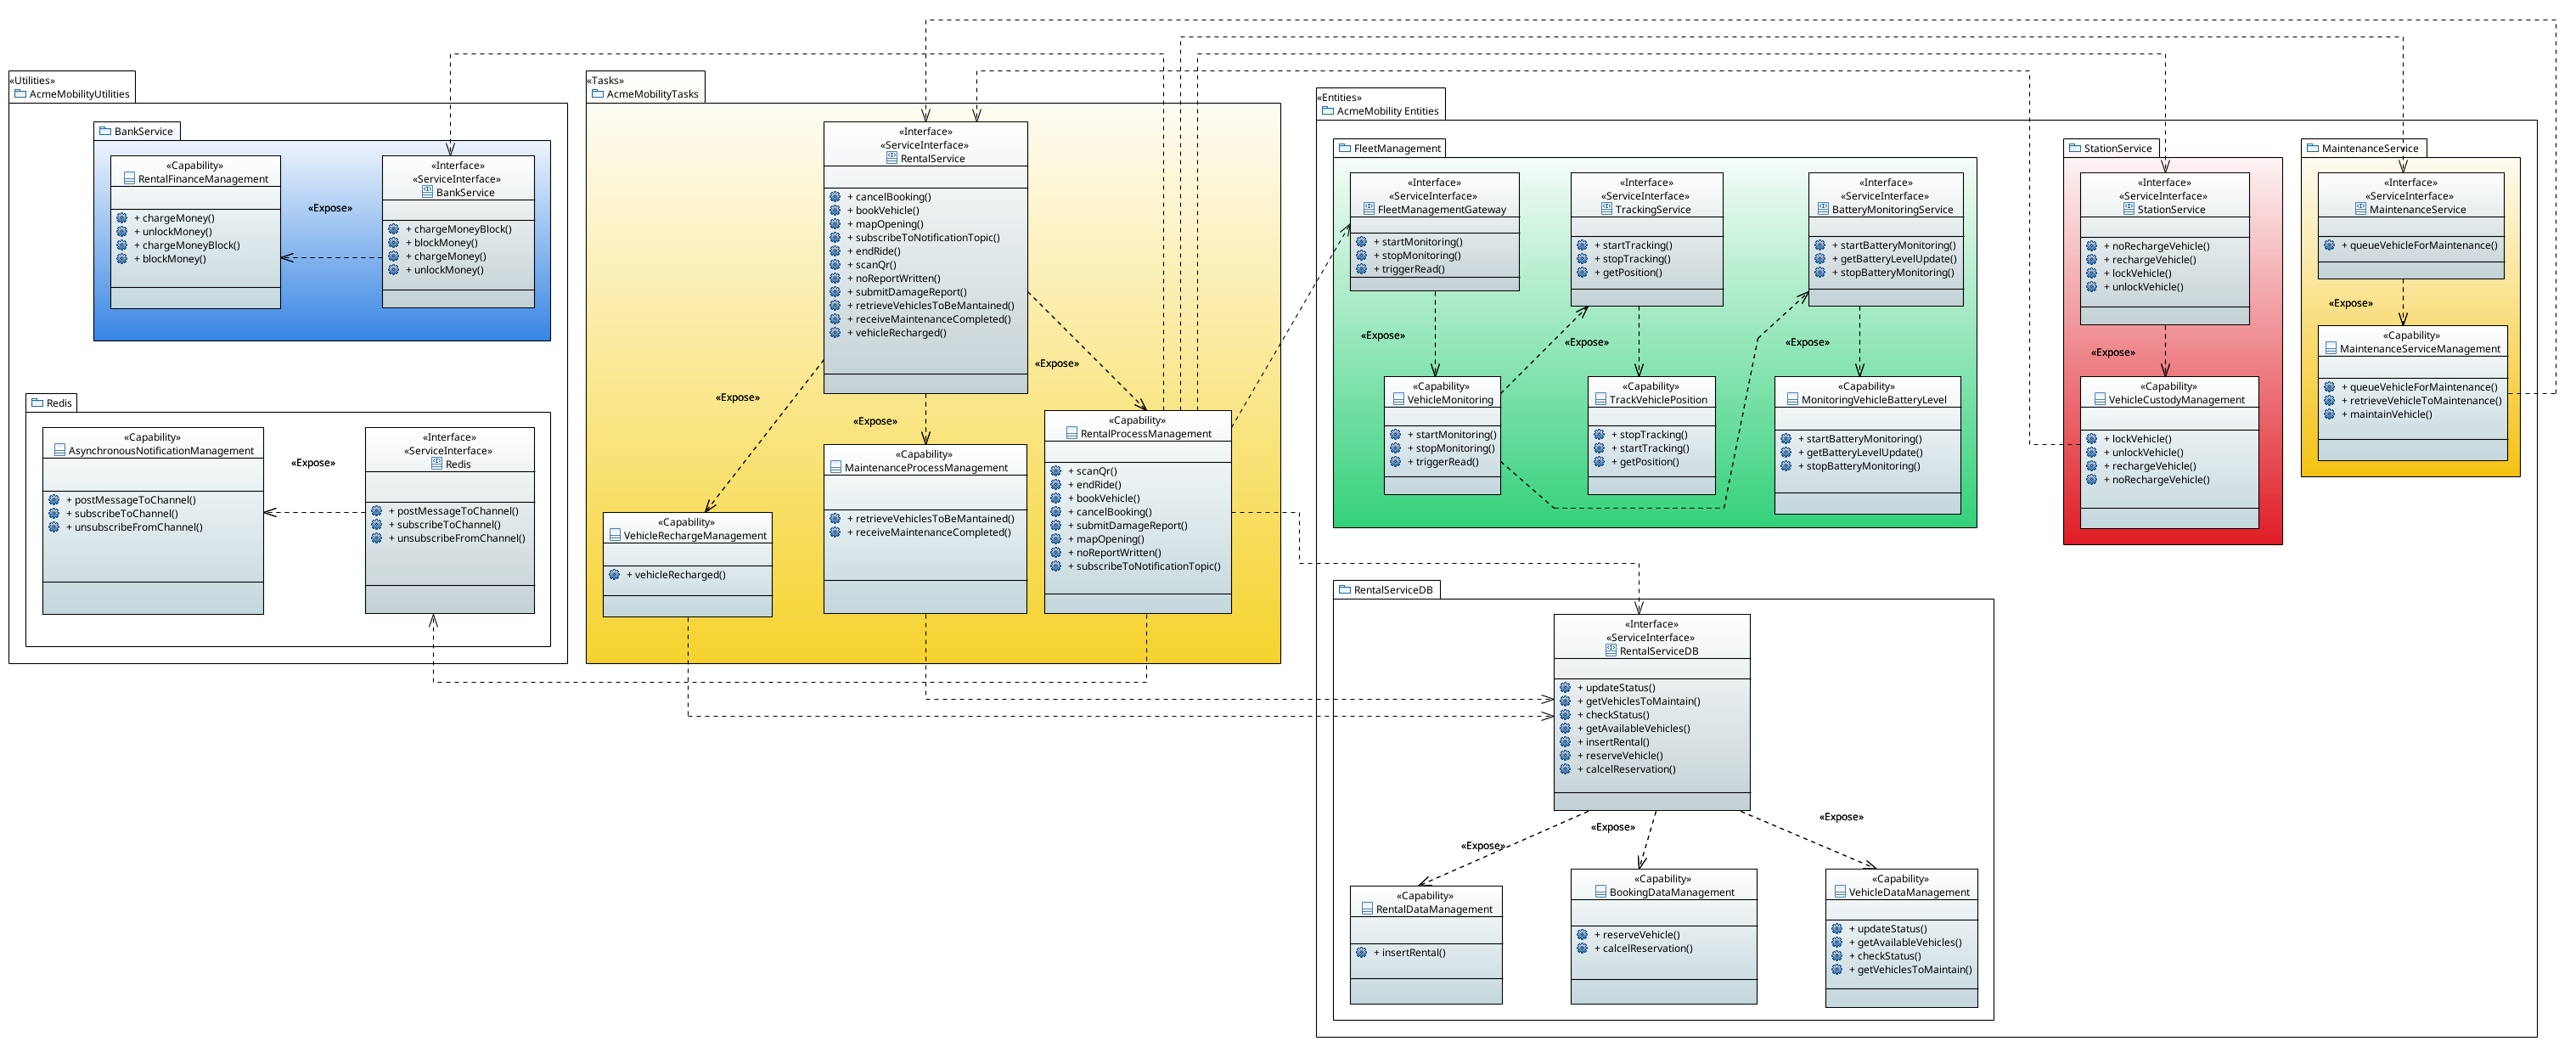Click the RentalService interface icon
The image size is (2576, 1047).
coord(891,158)
